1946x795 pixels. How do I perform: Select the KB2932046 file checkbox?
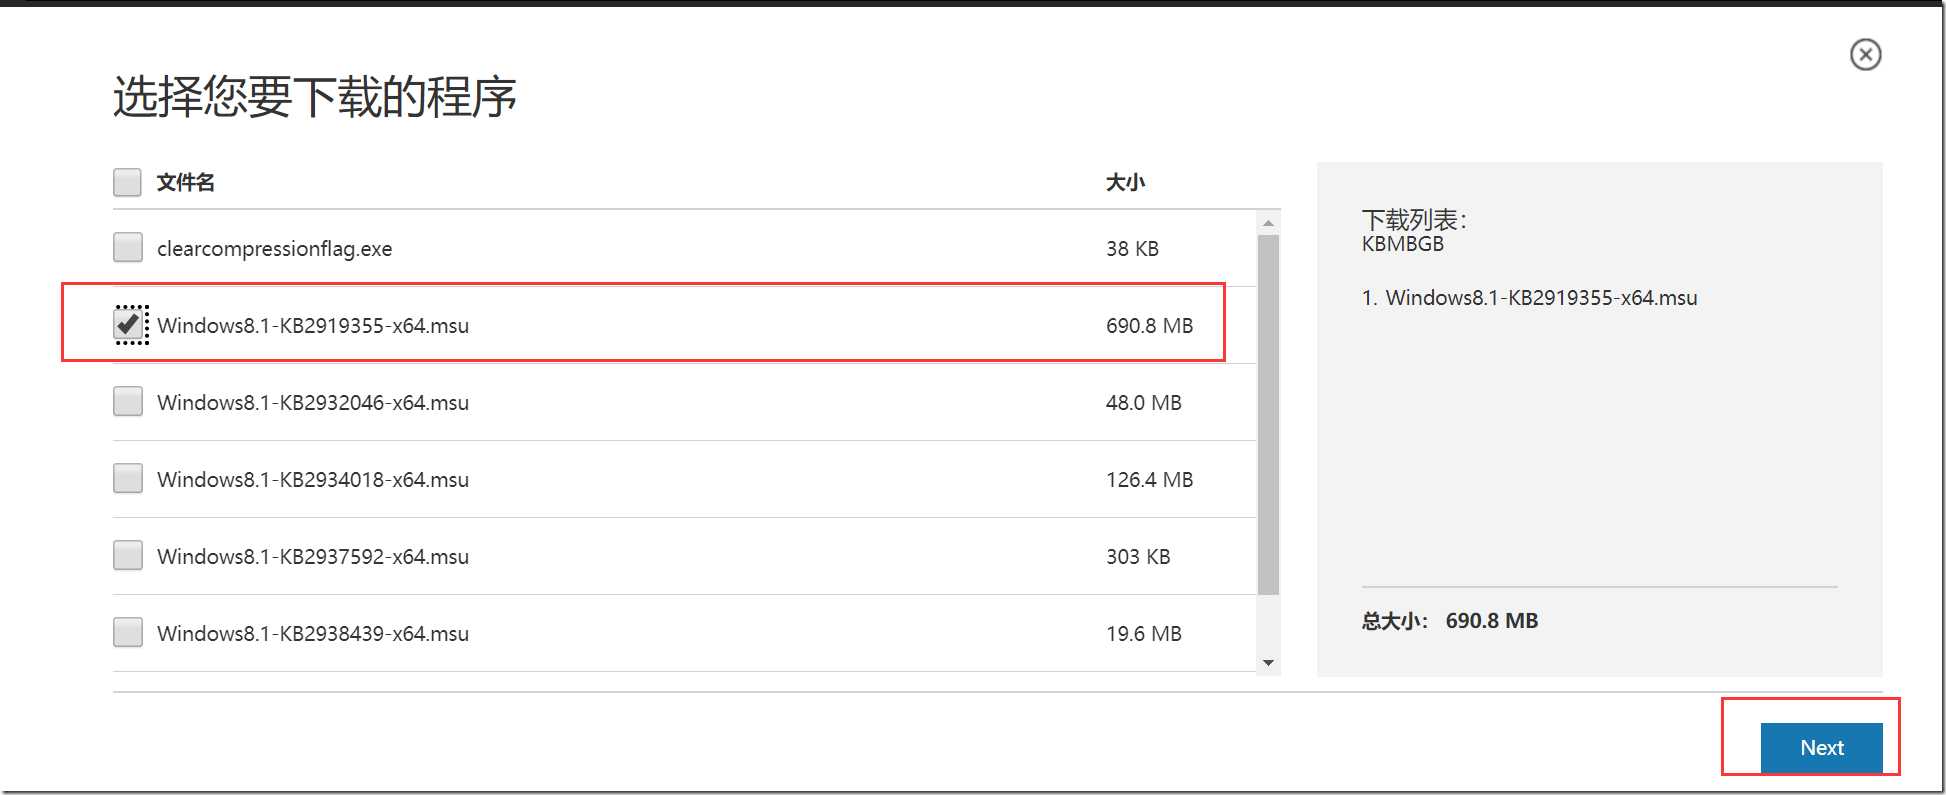tap(127, 401)
